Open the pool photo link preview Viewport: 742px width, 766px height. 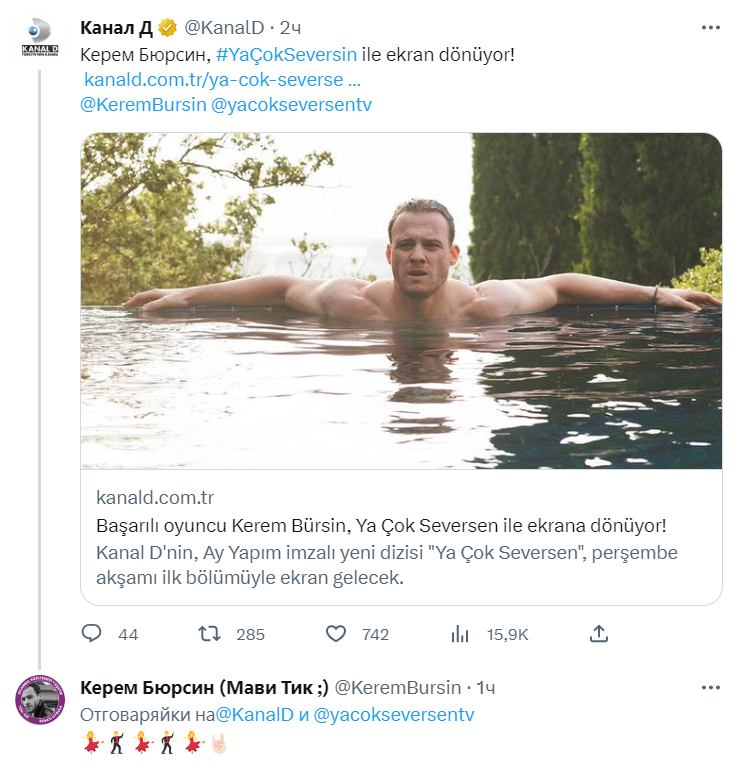click(401, 300)
